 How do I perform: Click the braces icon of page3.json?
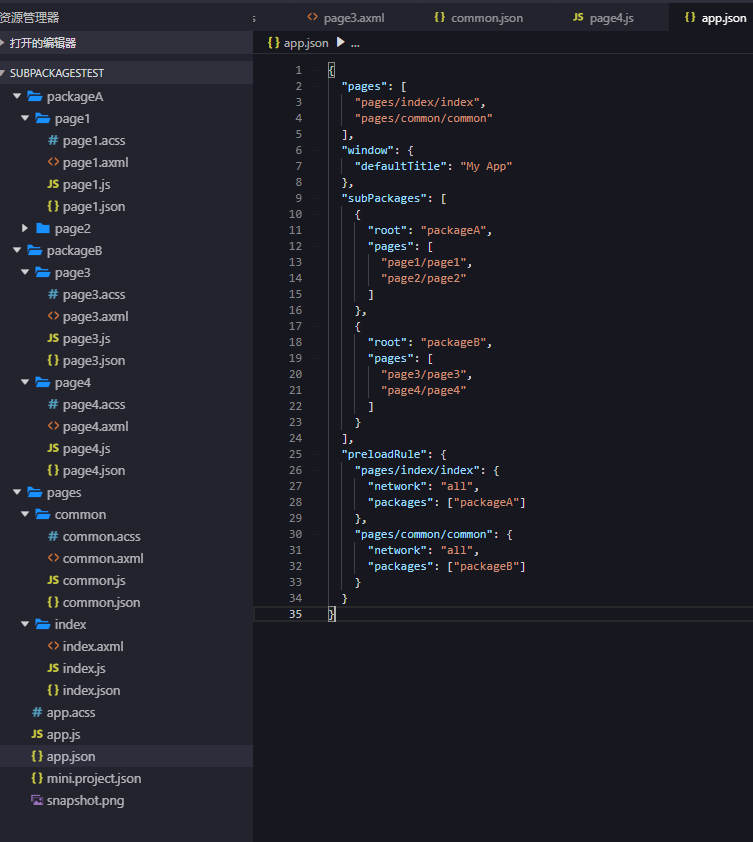53,360
